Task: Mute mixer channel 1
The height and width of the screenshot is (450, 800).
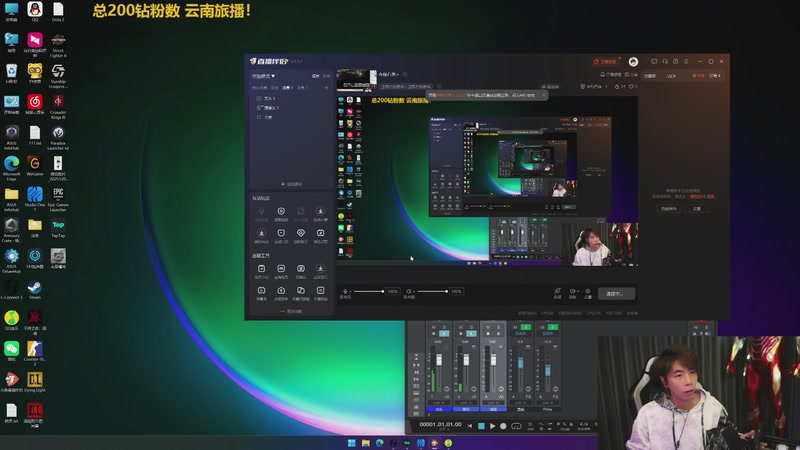Action: point(434,327)
